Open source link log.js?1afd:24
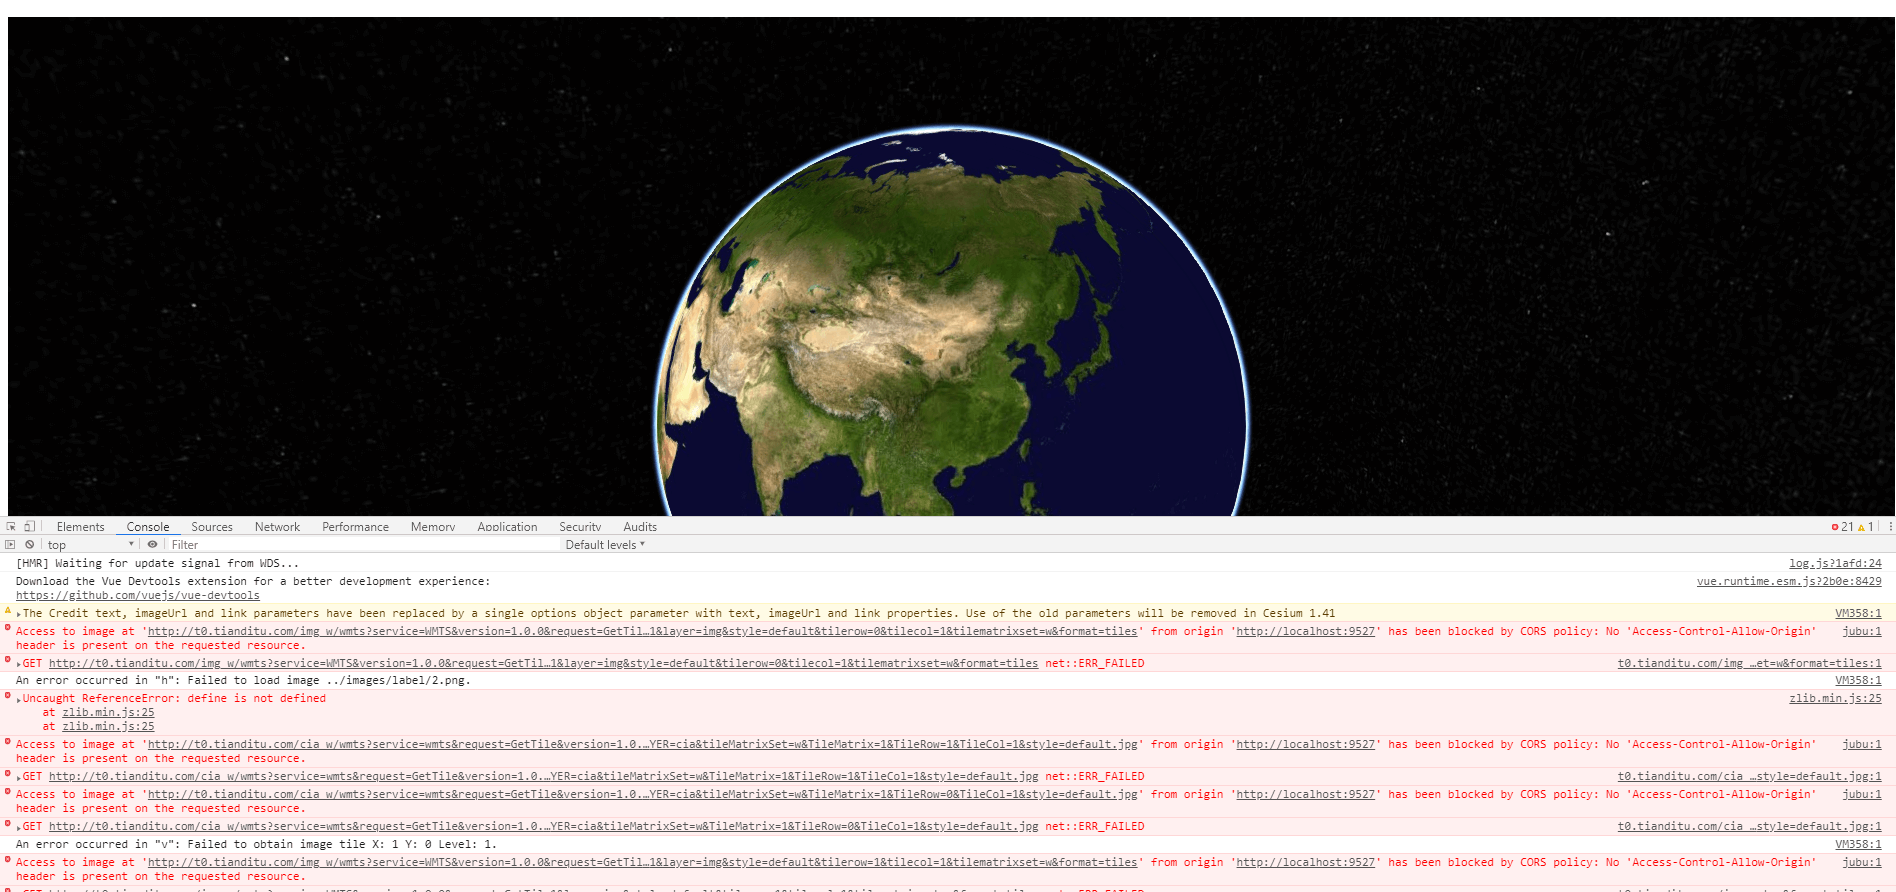 point(1835,564)
